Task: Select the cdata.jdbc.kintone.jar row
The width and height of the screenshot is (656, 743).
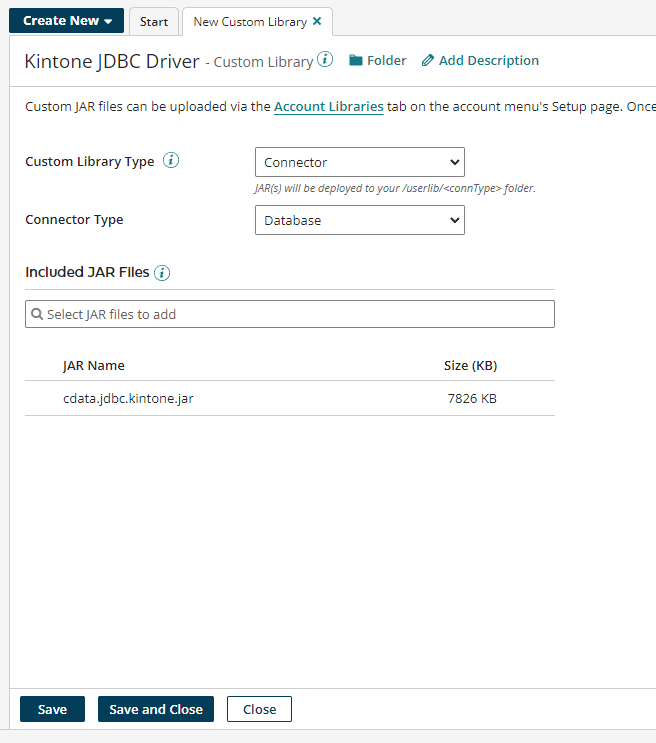Action: pos(290,399)
